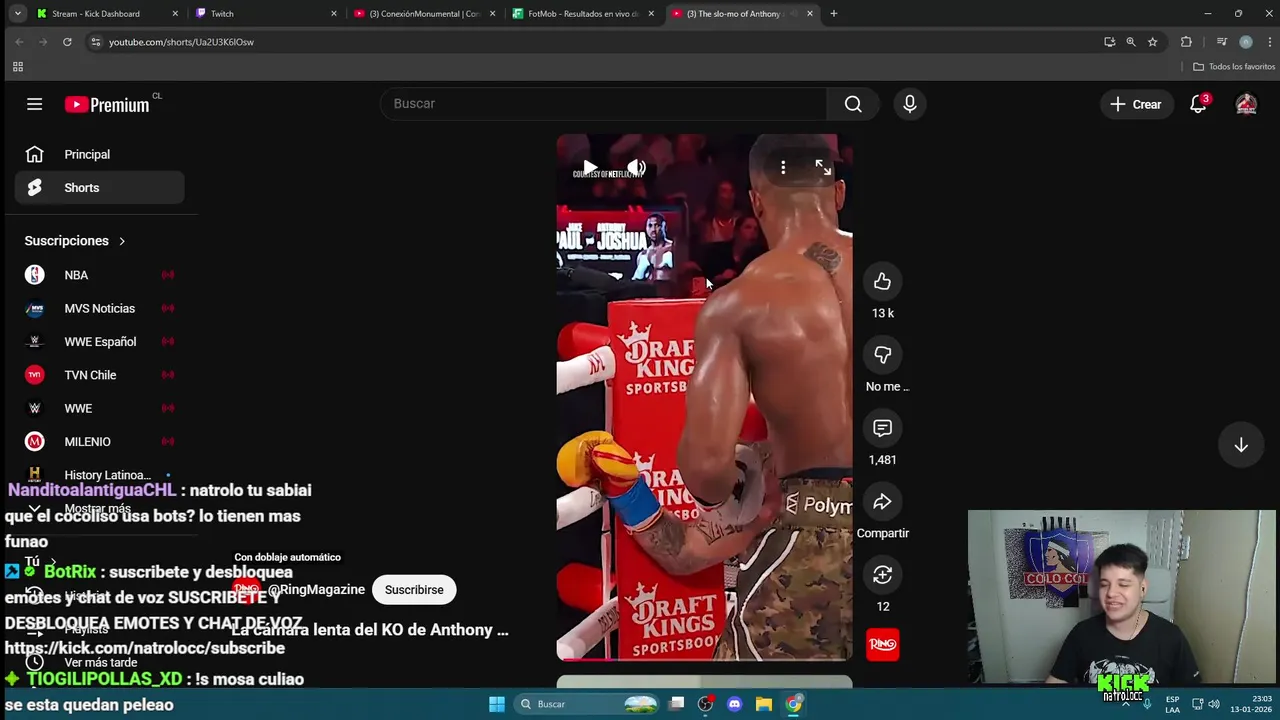Open Chrome's three-dot menu

click(1270, 42)
